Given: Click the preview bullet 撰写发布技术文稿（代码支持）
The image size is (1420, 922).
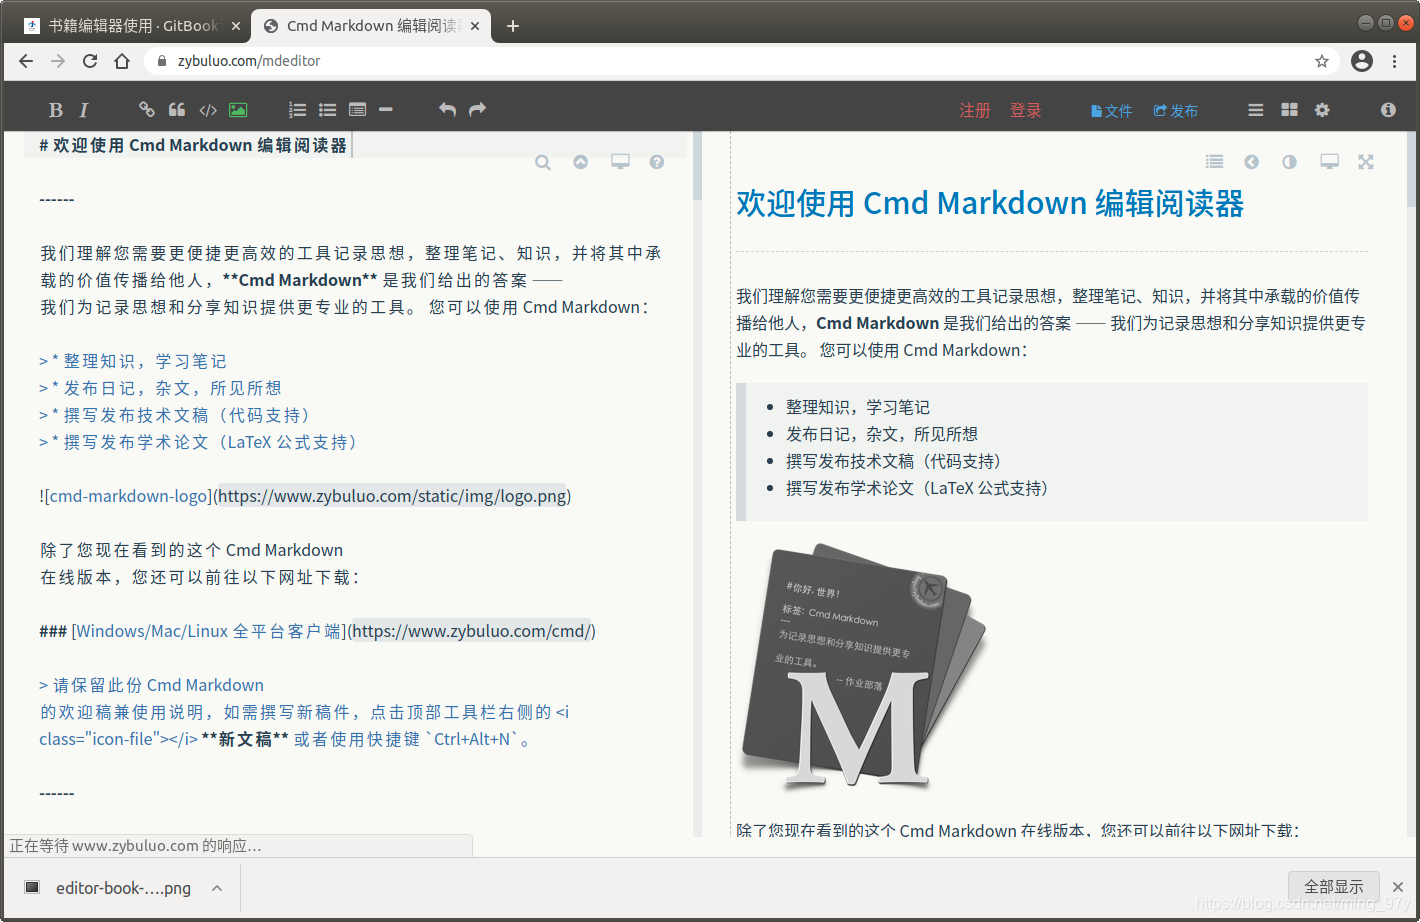Looking at the screenshot, I should pyautogui.click(x=894, y=461).
